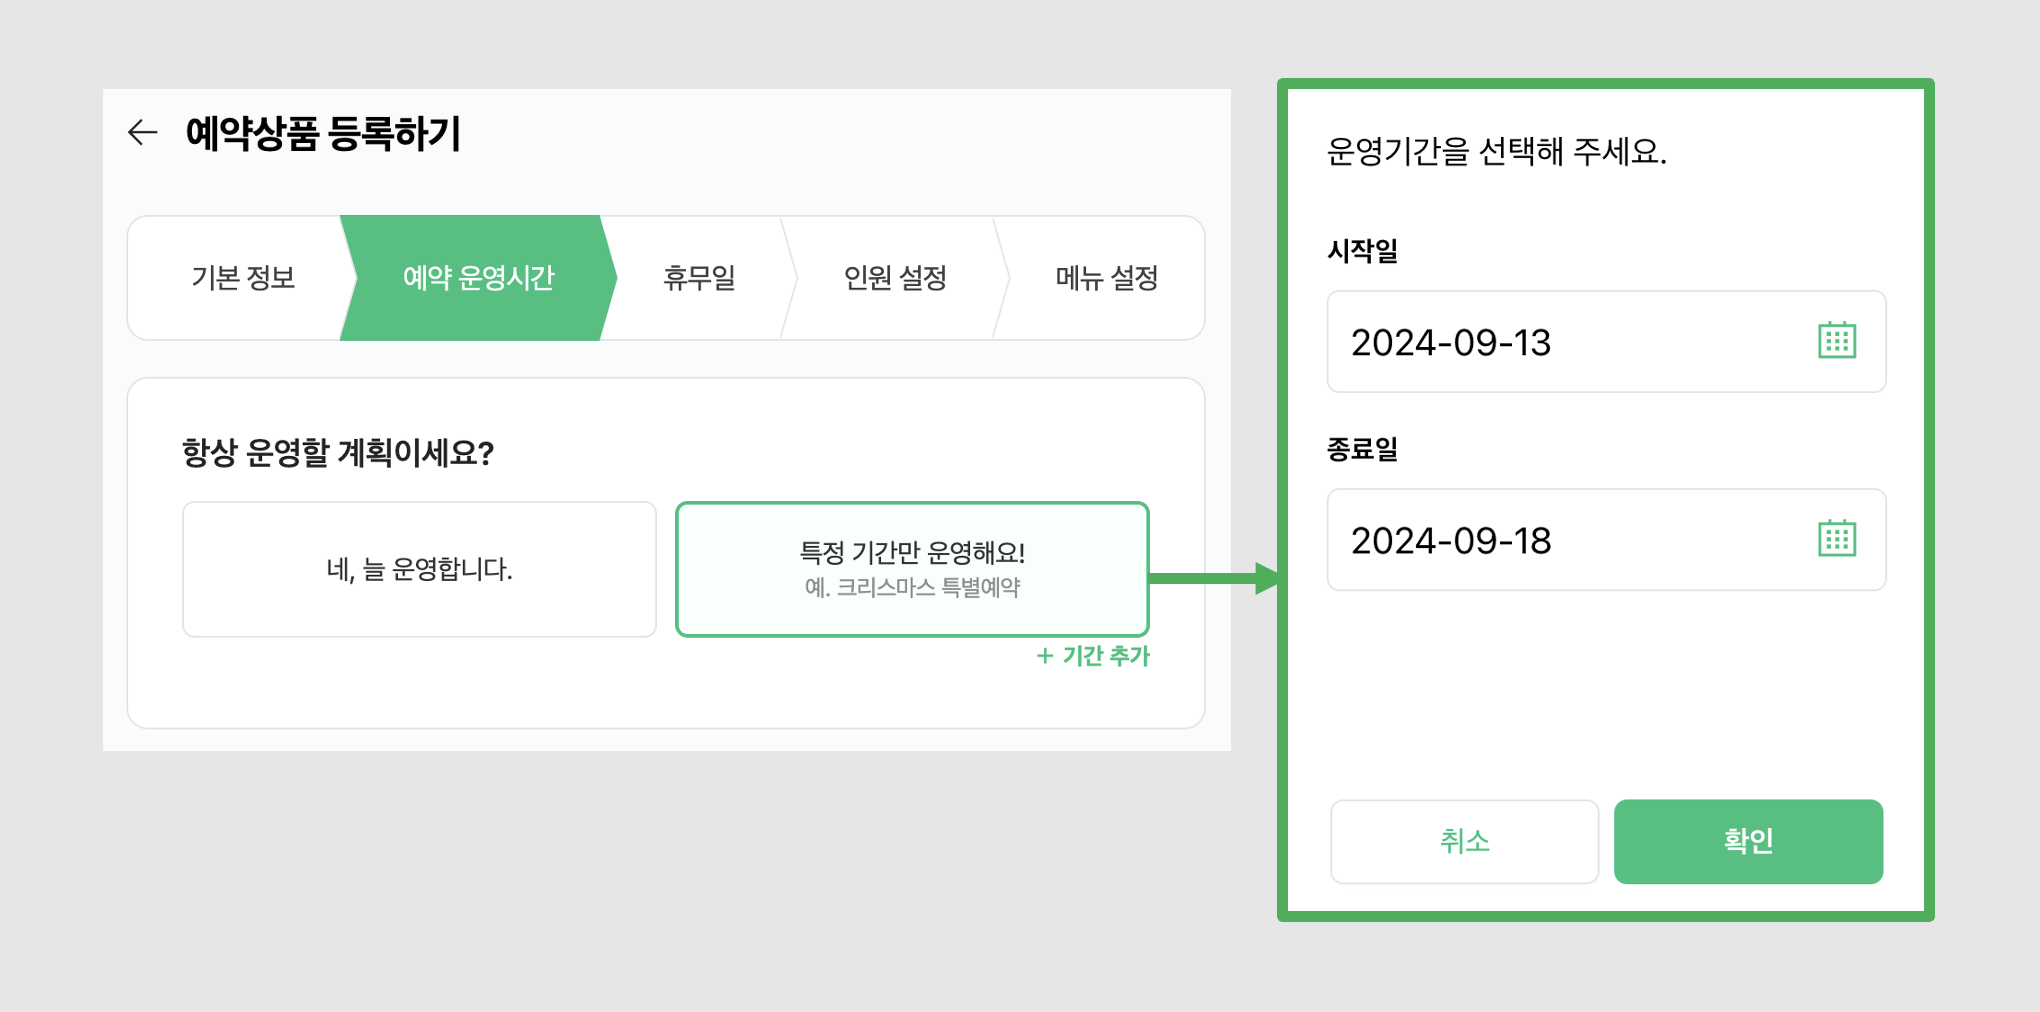The image size is (2040, 1012).
Task: Go back using the left arrow icon
Action: click(x=143, y=132)
